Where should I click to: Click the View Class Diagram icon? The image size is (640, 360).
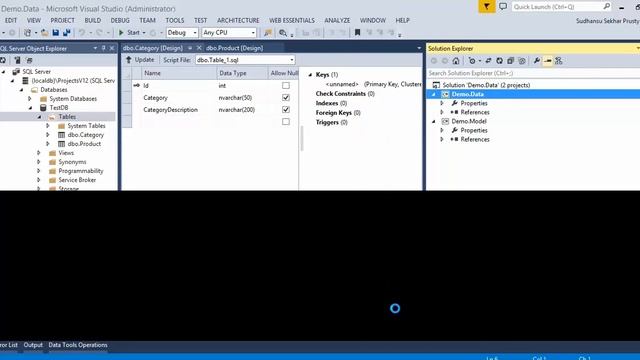(x=559, y=61)
